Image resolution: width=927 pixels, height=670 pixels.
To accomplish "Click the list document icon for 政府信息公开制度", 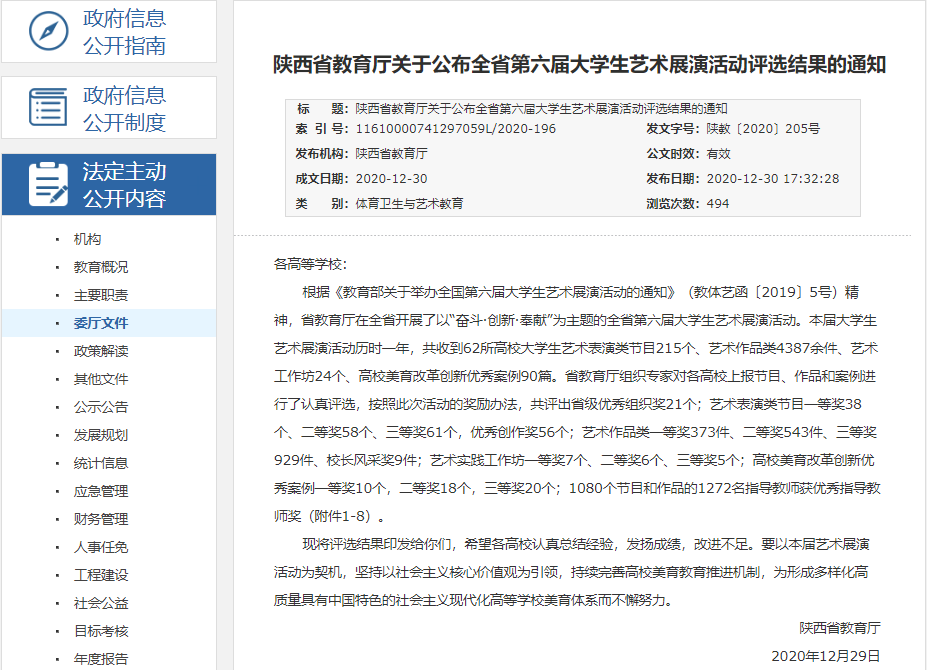I will [48, 108].
